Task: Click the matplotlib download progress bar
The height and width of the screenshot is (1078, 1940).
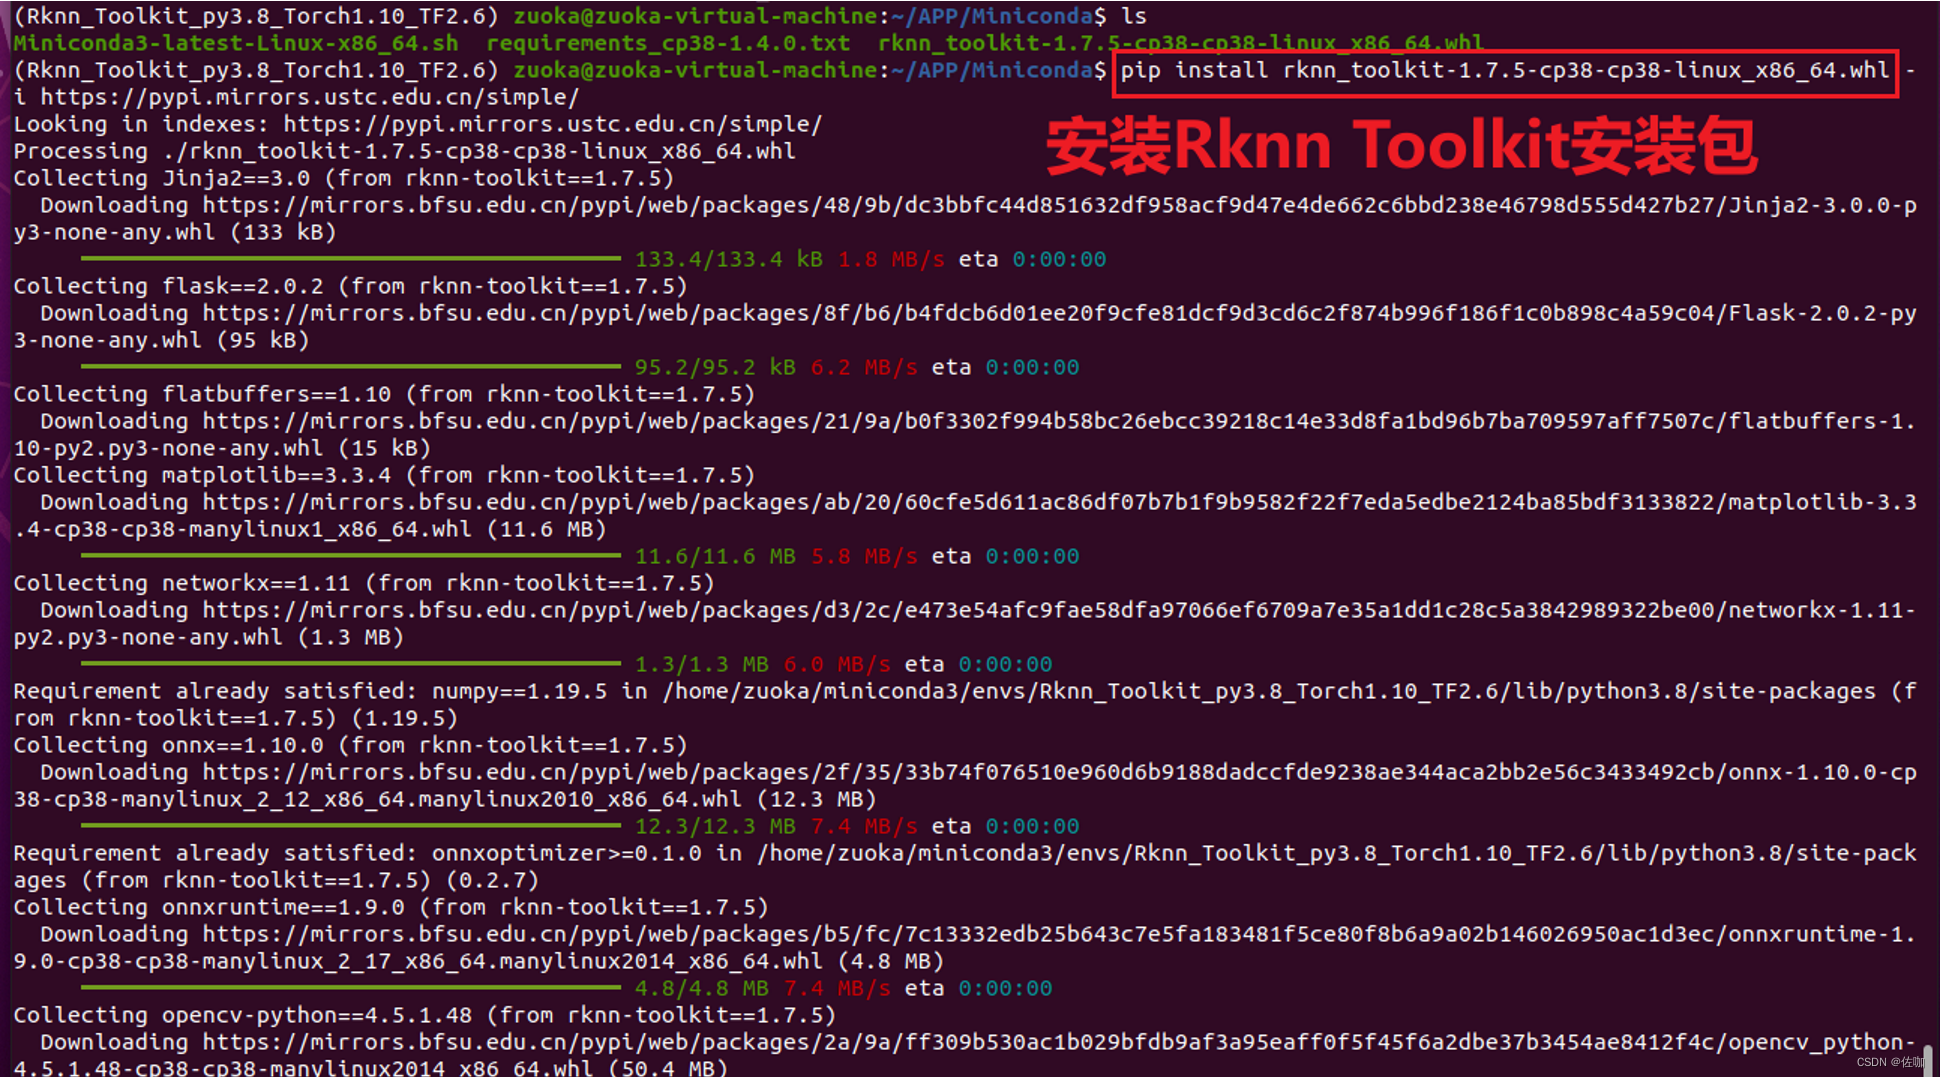Action: [350, 556]
